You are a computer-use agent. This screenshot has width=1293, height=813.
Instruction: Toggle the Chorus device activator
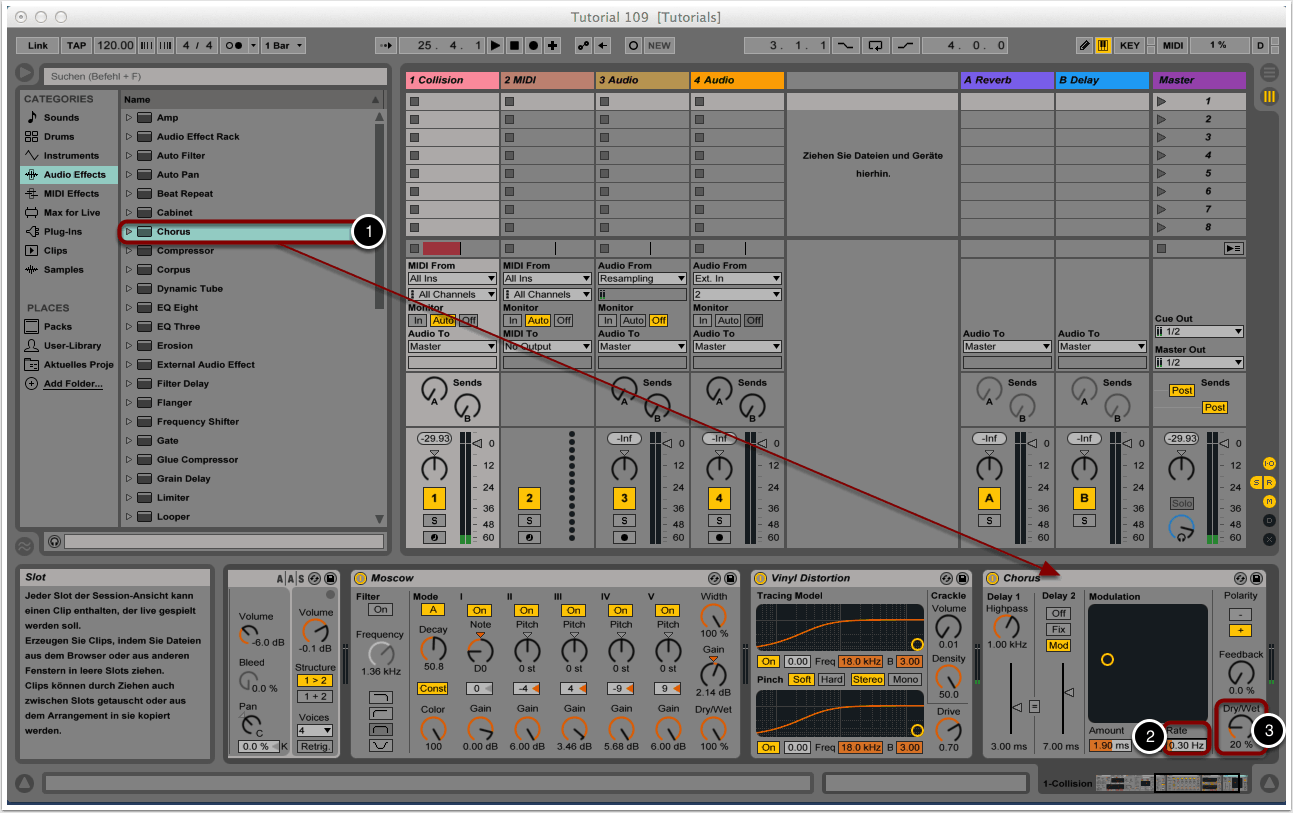(993, 578)
